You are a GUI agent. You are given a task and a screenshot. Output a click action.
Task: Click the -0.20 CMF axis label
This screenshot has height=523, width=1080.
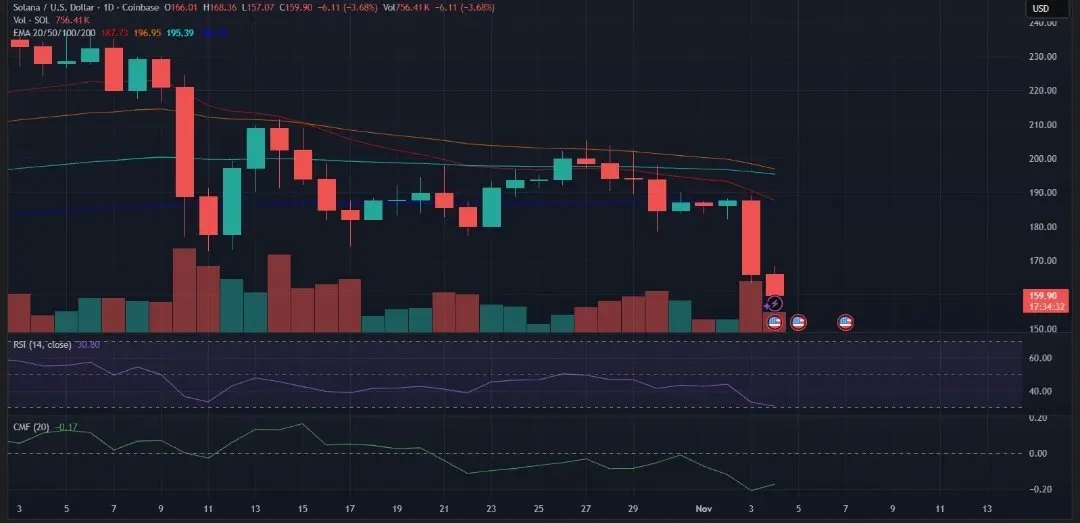(x=1039, y=489)
